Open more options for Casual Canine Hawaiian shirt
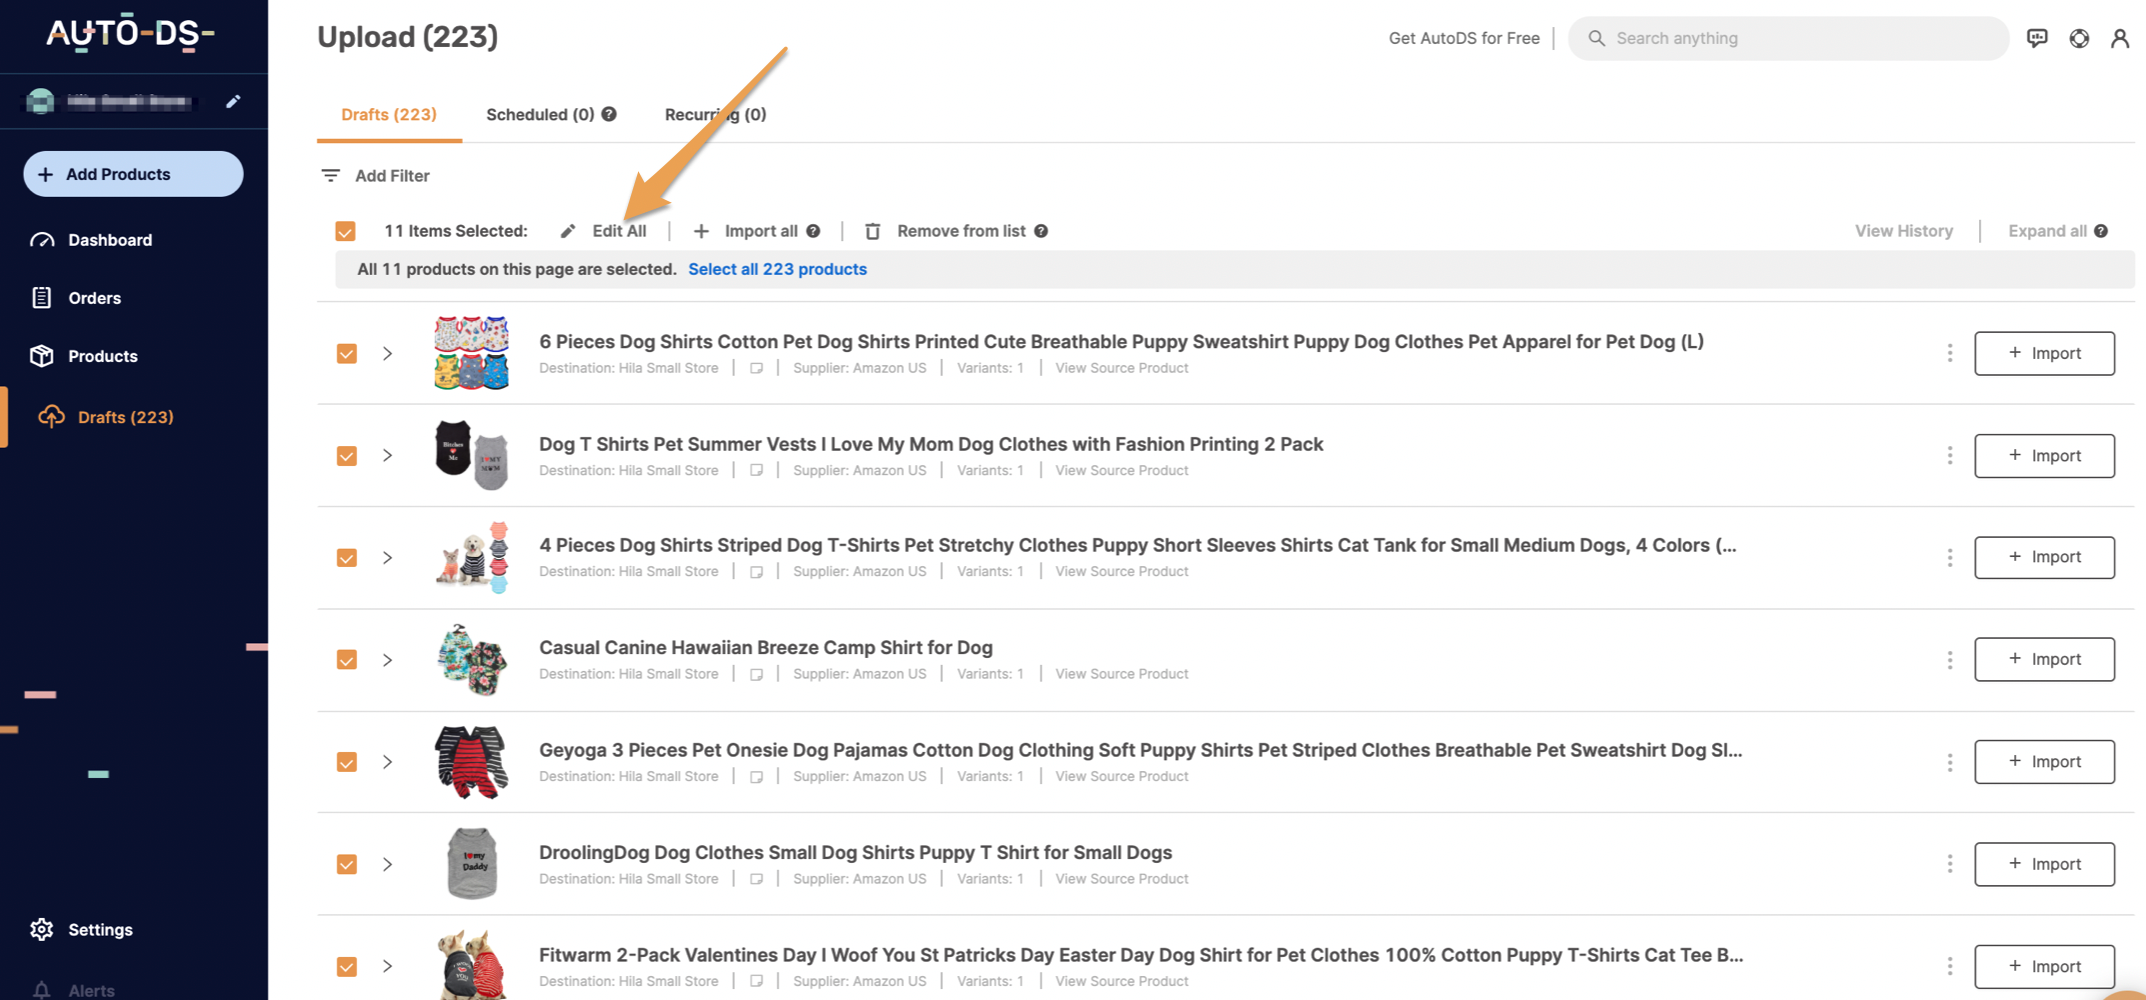 1949,659
